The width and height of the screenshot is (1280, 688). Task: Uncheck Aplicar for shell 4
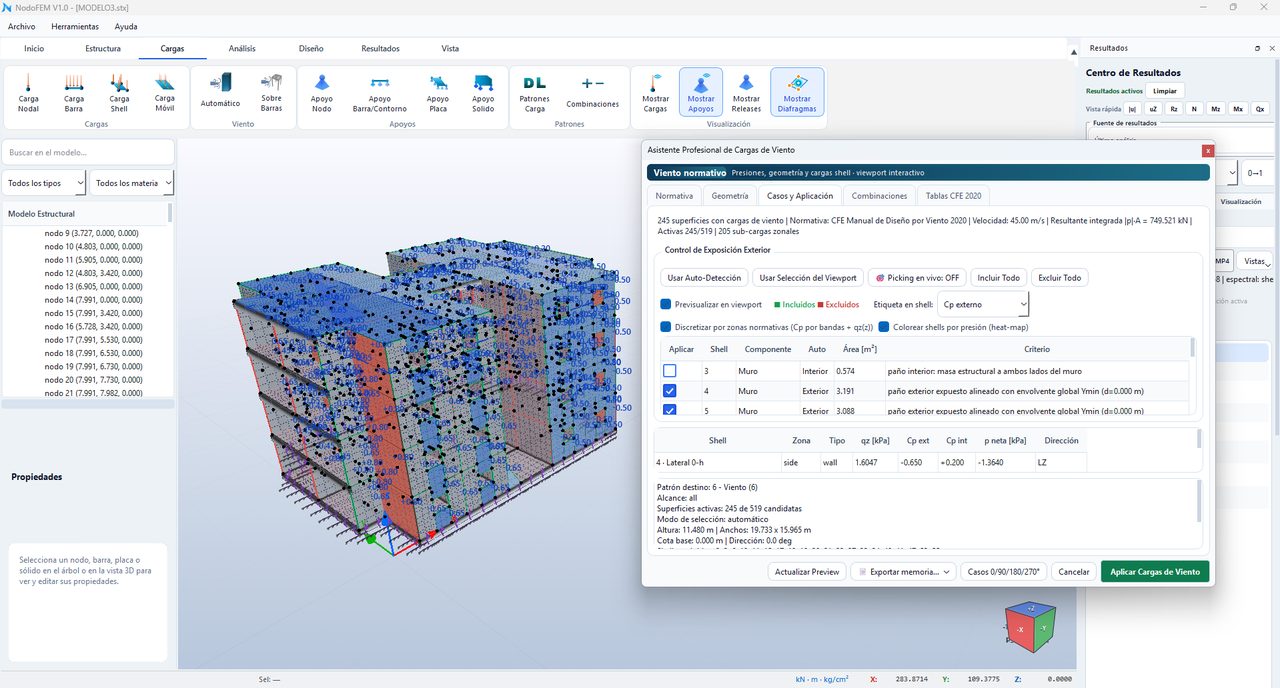tap(669, 391)
